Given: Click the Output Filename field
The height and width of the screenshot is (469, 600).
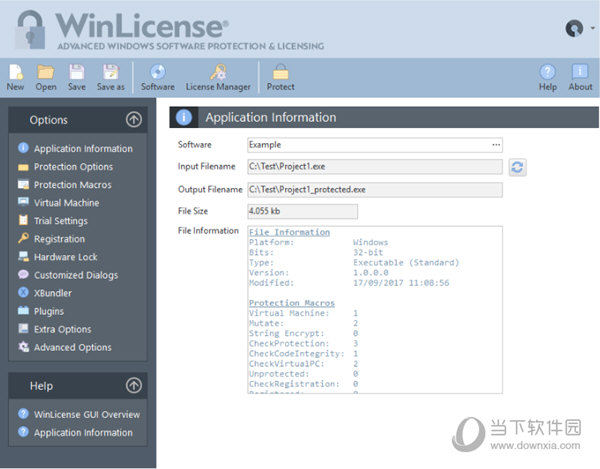Looking at the screenshot, I should pyautogui.click(x=375, y=190).
